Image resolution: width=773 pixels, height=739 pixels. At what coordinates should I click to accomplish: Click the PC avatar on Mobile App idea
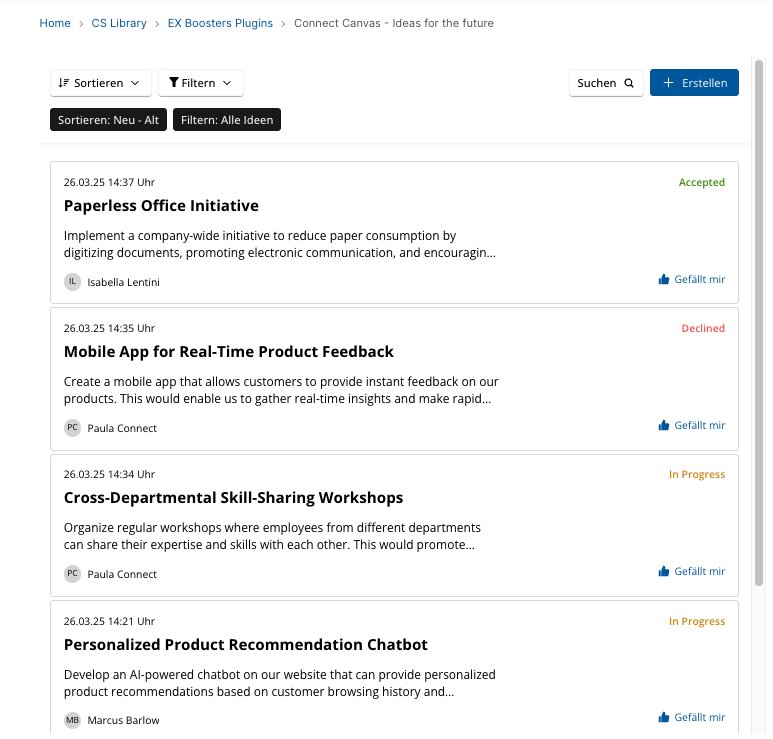72,427
